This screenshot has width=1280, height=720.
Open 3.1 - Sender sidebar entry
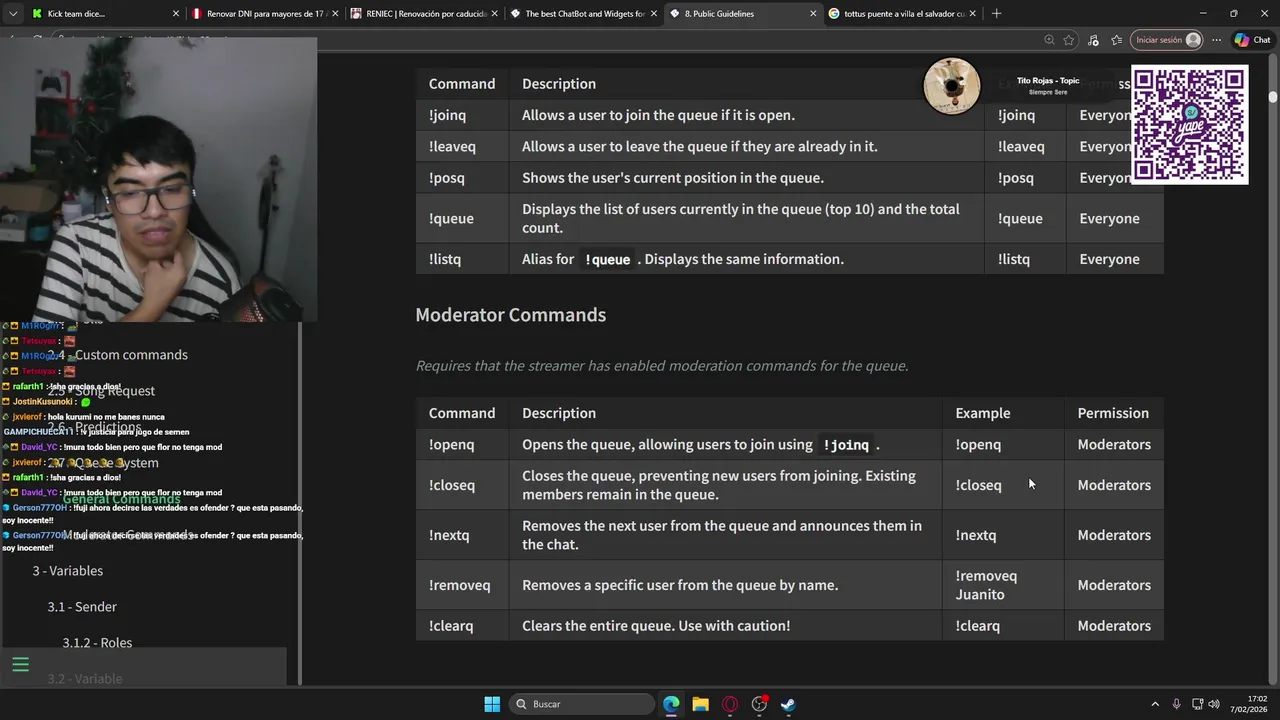click(82, 607)
